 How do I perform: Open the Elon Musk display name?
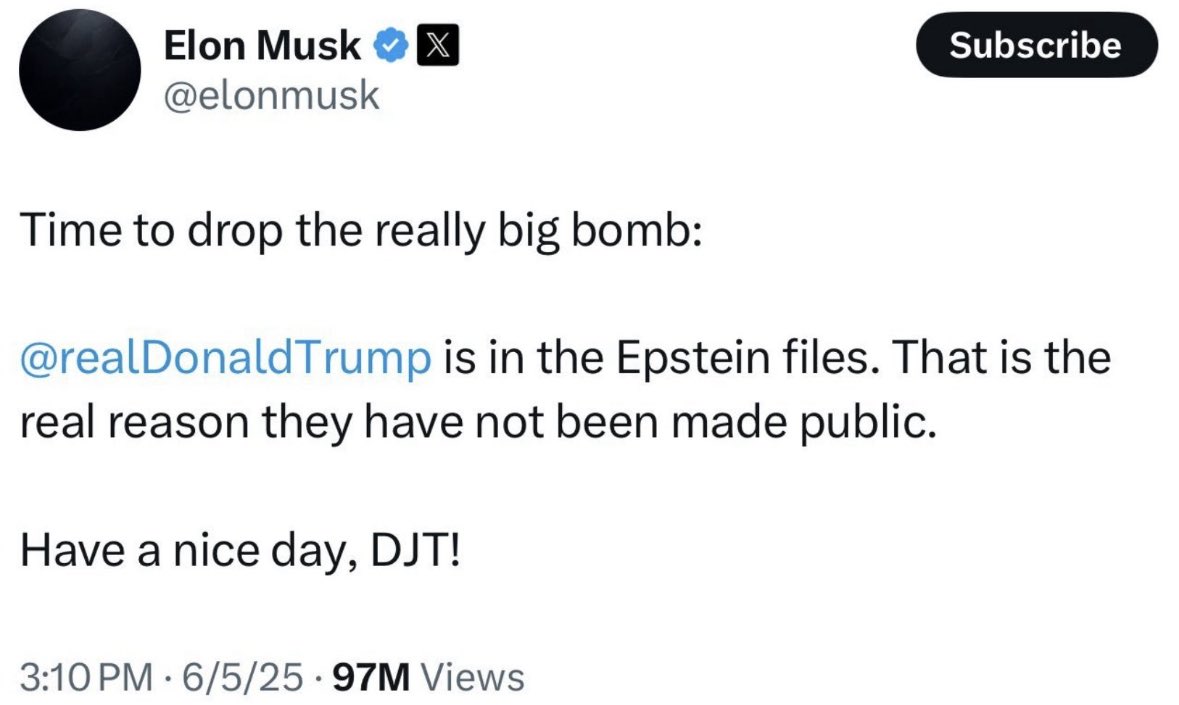click(261, 45)
